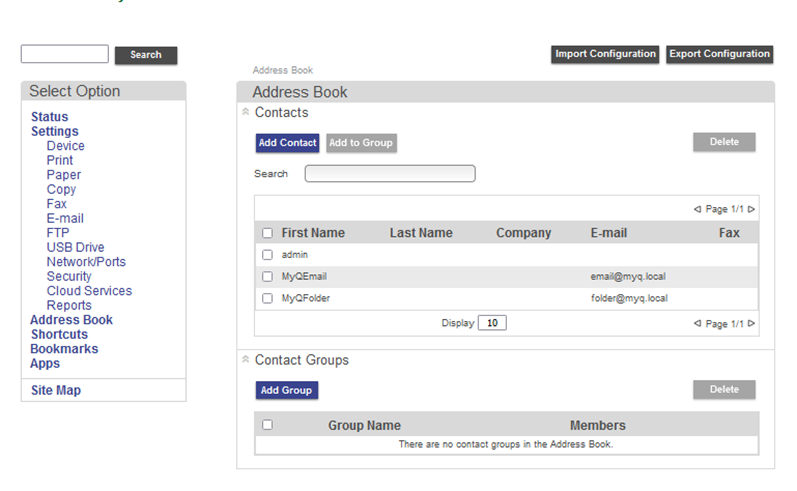Click Import Configuration button
This screenshot has height=491, width=797.
(605, 54)
